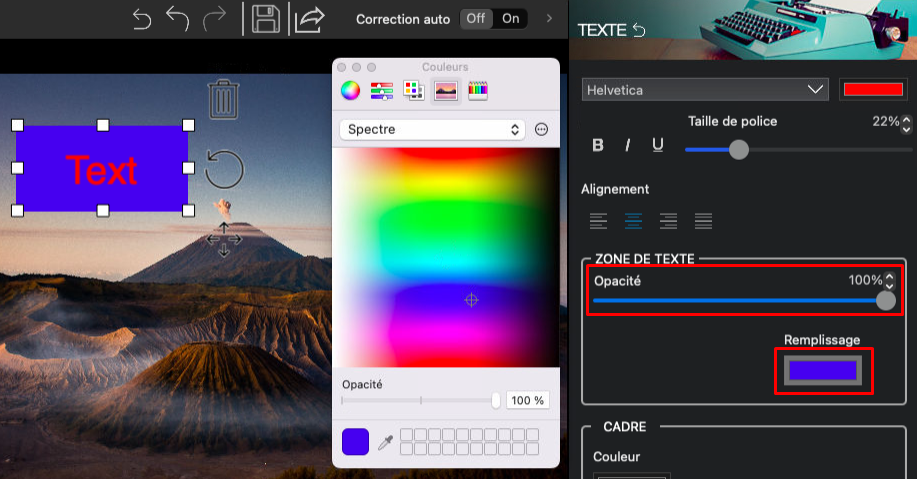Image resolution: width=917 pixels, height=479 pixels.
Task: Justify the text alignment
Action: click(704, 220)
